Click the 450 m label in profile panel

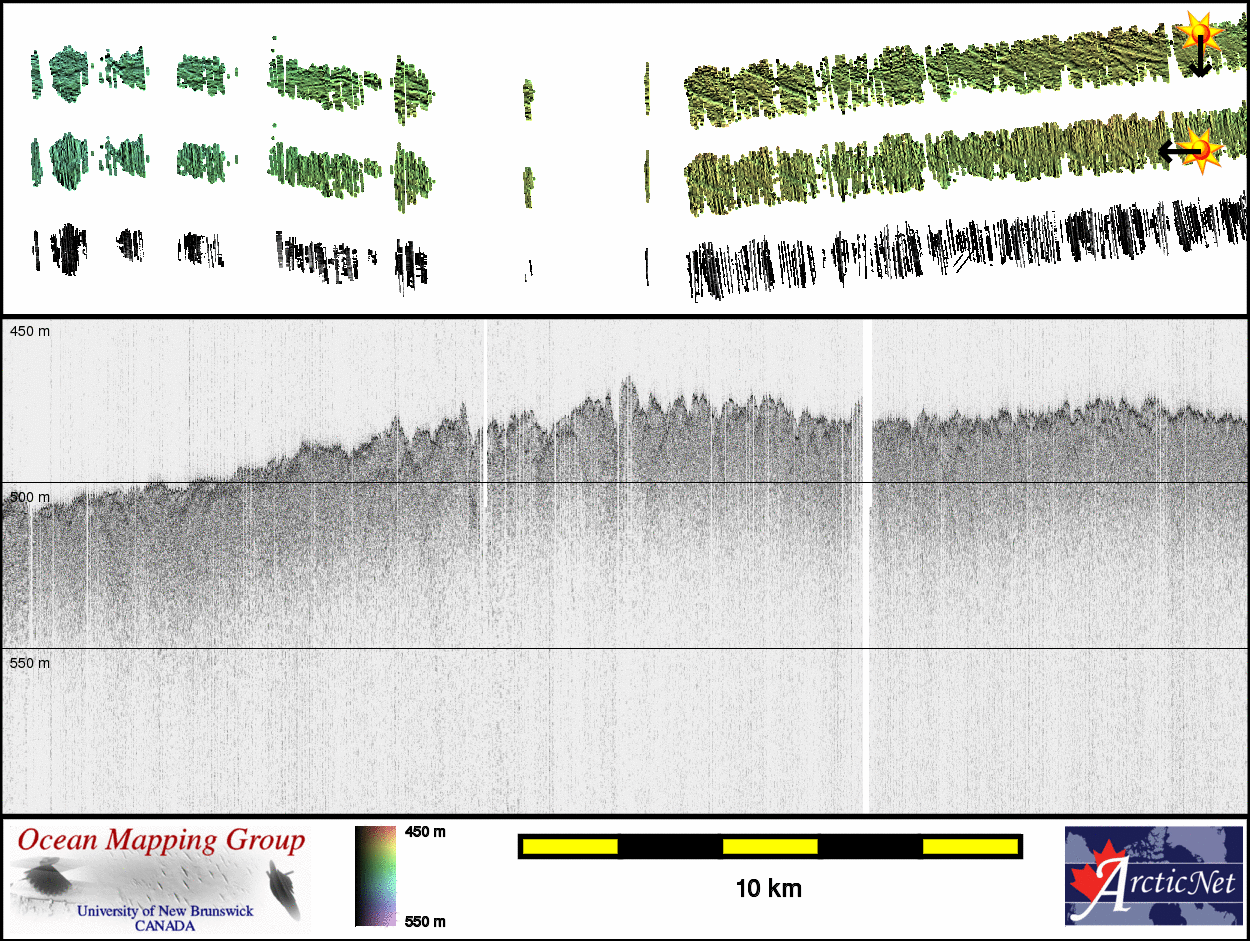pyautogui.click(x=29, y=332)
